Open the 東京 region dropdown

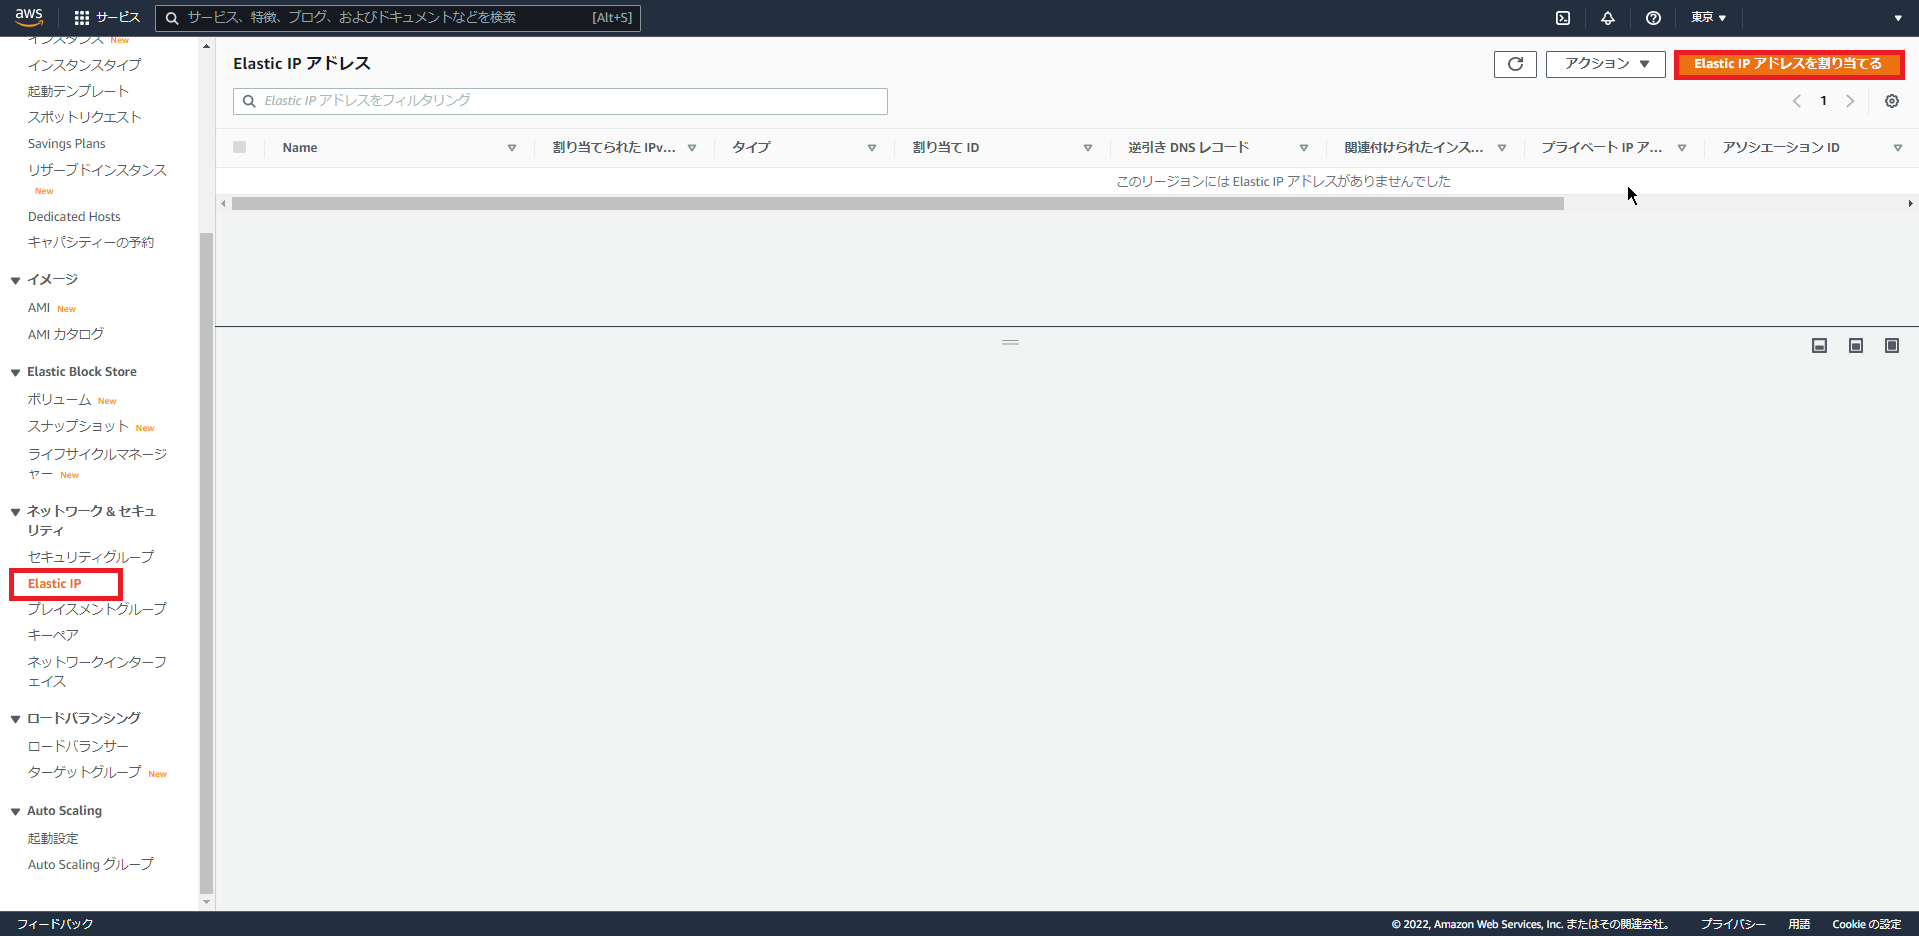[1706, 17]
